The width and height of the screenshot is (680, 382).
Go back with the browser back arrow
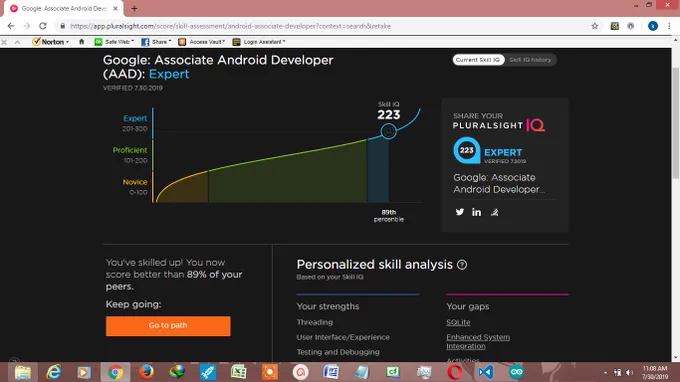coord(11,26)
